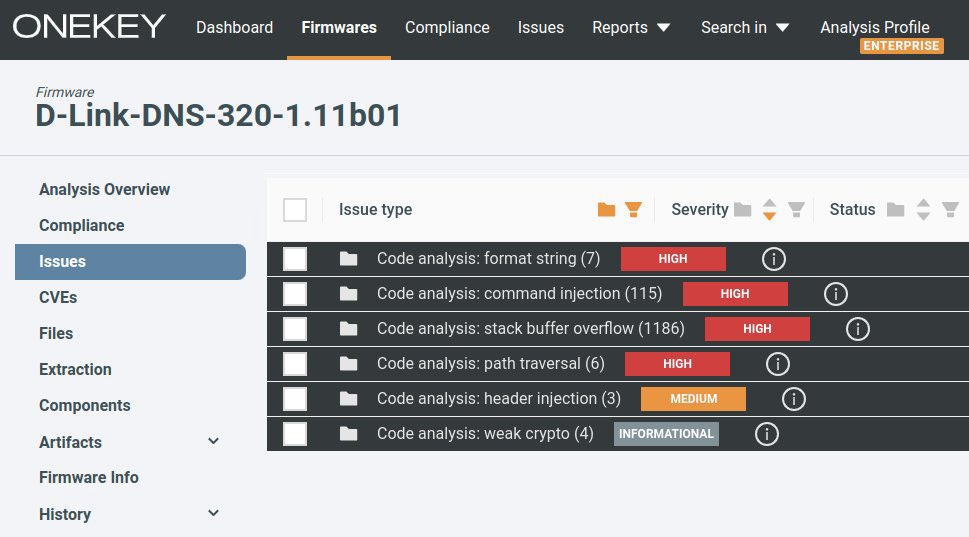Group by Status using folder icon
Screen dimensions: 969x537
895,210
